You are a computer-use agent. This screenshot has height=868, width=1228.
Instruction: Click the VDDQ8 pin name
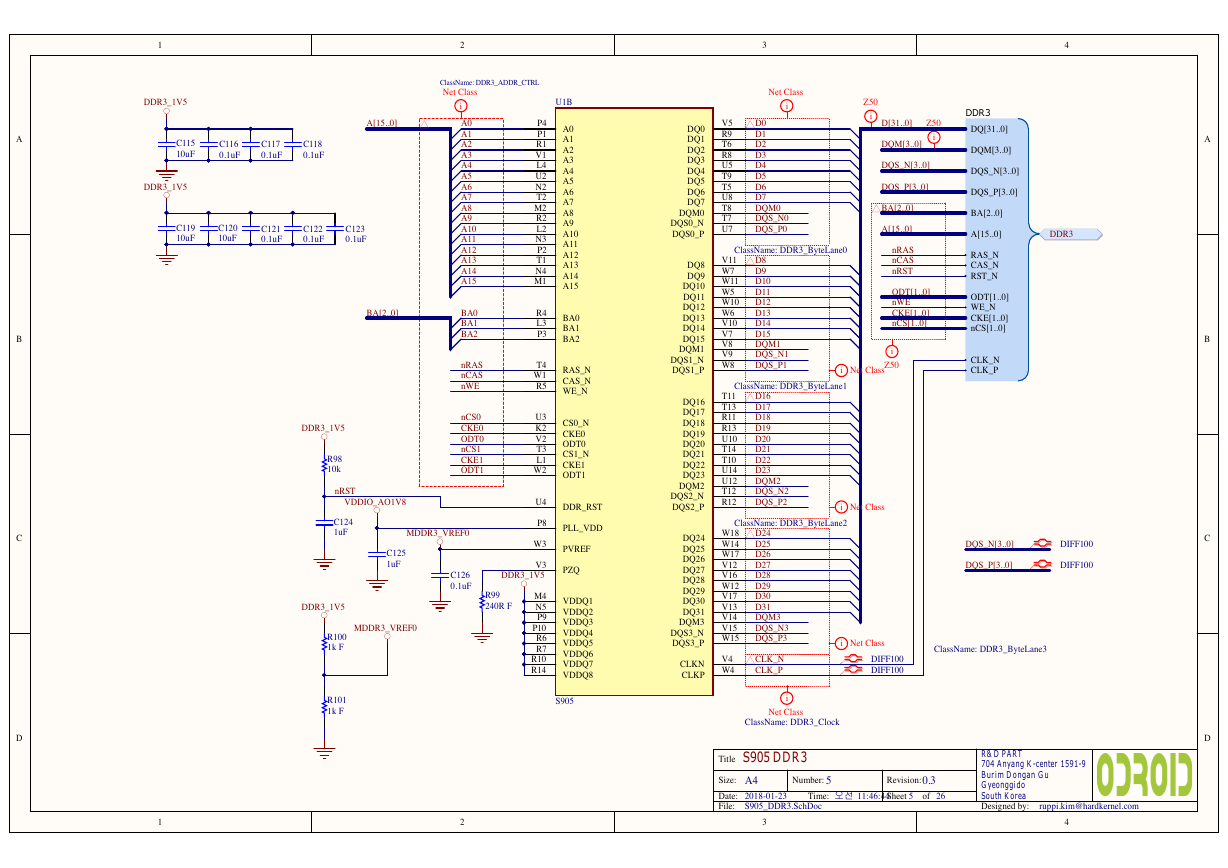578,675
